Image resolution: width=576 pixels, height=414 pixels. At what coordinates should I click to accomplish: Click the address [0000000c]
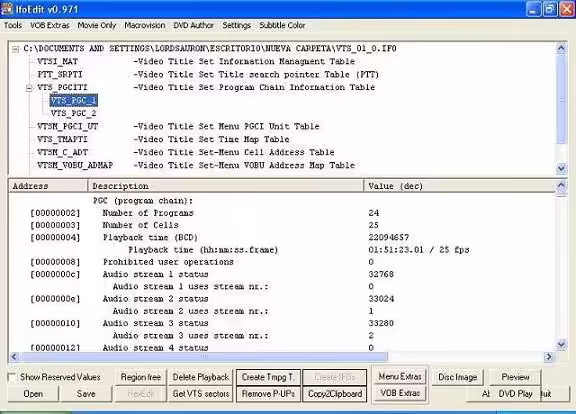tap(55, 274)
